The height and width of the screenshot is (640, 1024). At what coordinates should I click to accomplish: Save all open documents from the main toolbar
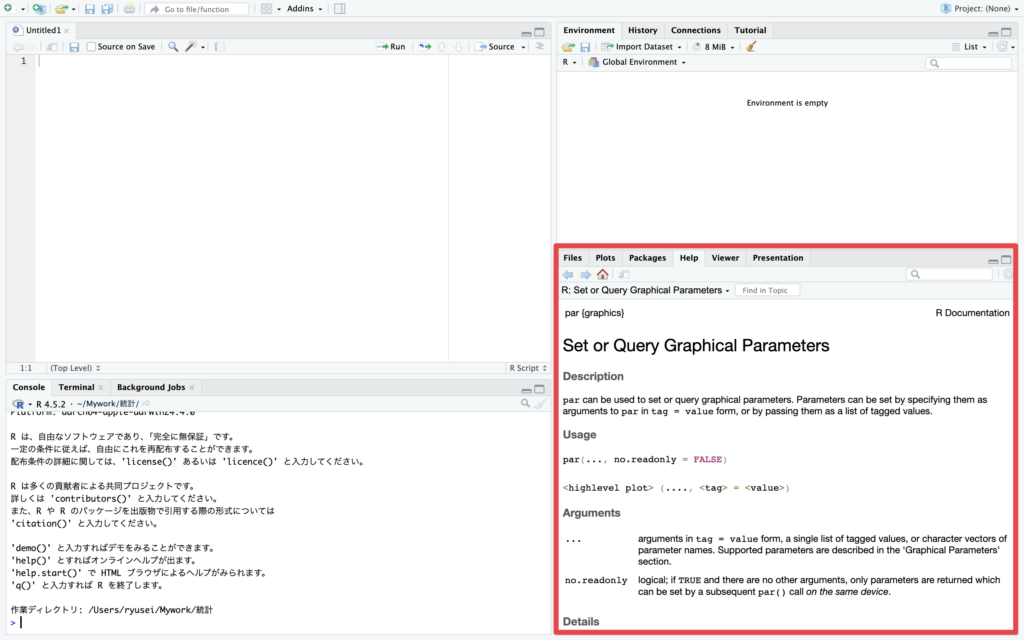(107, 9)
